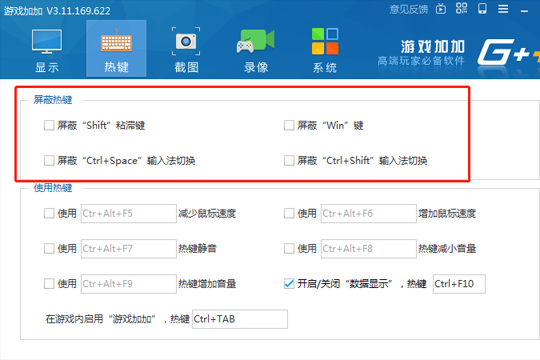This screenshot has width=540, height=360.
Task: Click the 热键增加音量 label
Action: [x=207, y=284]
